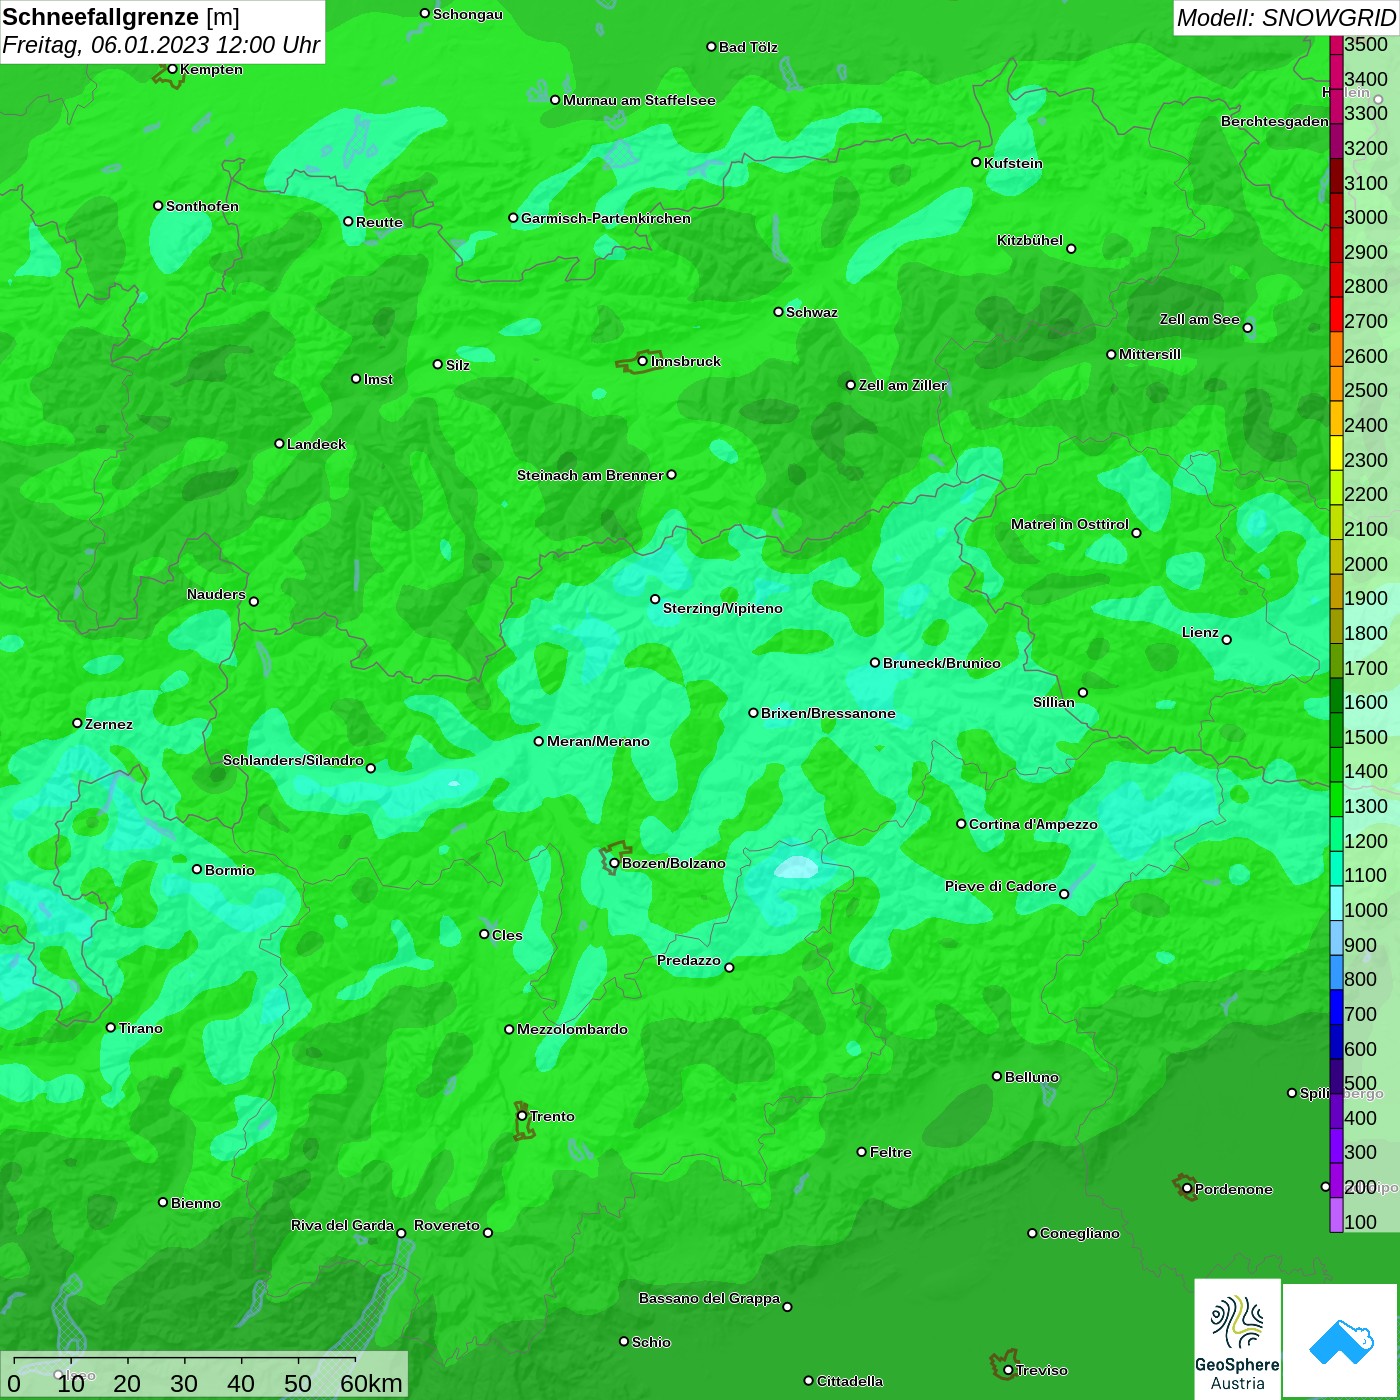Click the Murnau am Staffelsee label
This screenshot has width=1400, height=1400.
(x=640, y=100)
